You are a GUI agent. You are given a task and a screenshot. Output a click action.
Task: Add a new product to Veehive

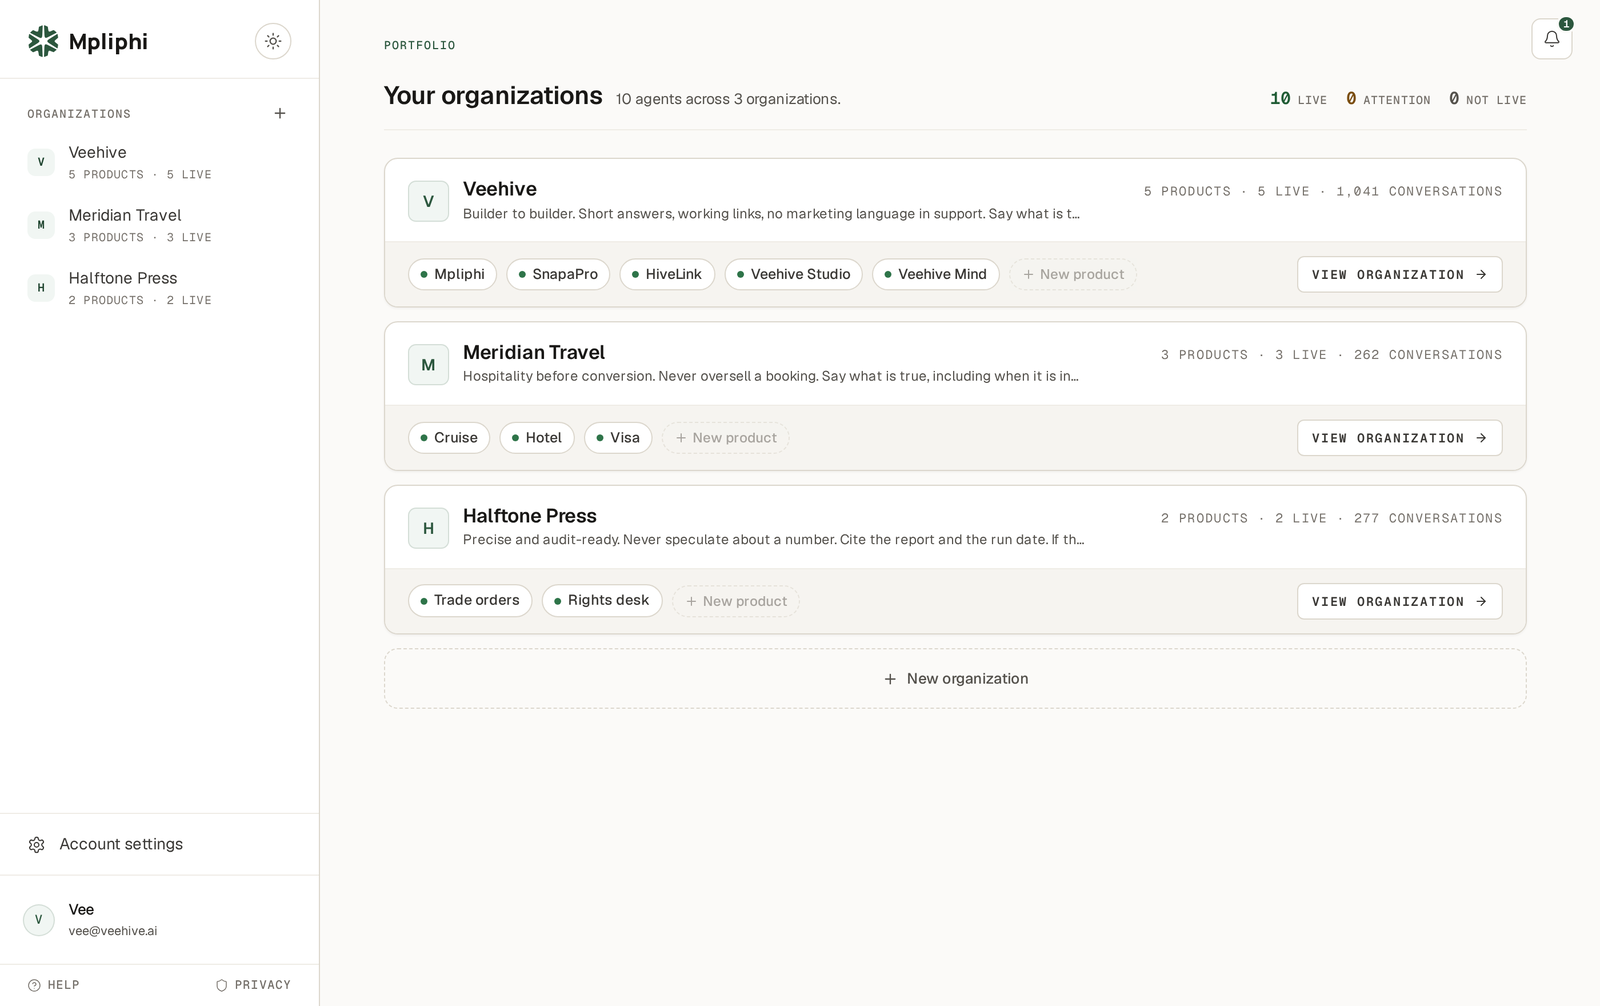coord(1073,274)
